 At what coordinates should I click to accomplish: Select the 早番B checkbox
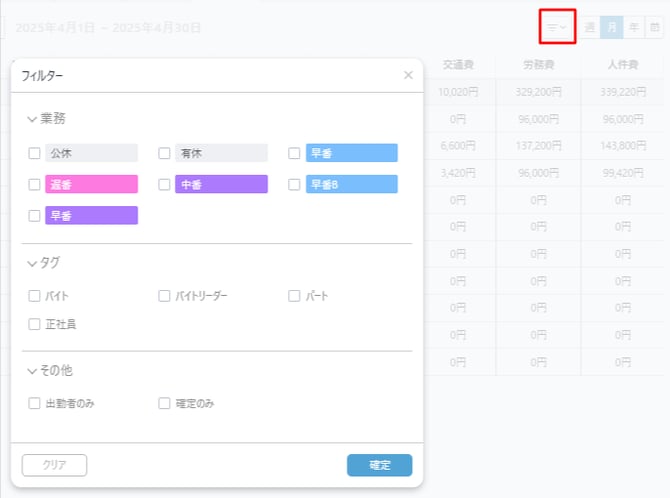tap(295, 185)
